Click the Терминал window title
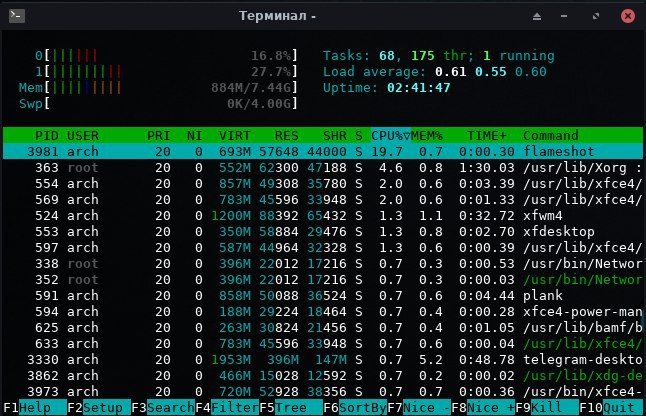This screenshot has width=646, height=416. pos(273,16)
